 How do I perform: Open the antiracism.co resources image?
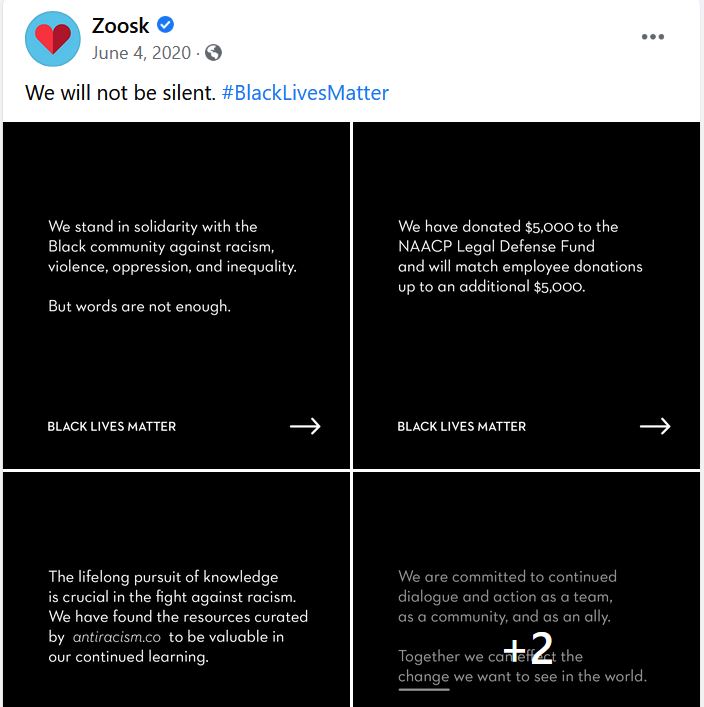point(176,589)
